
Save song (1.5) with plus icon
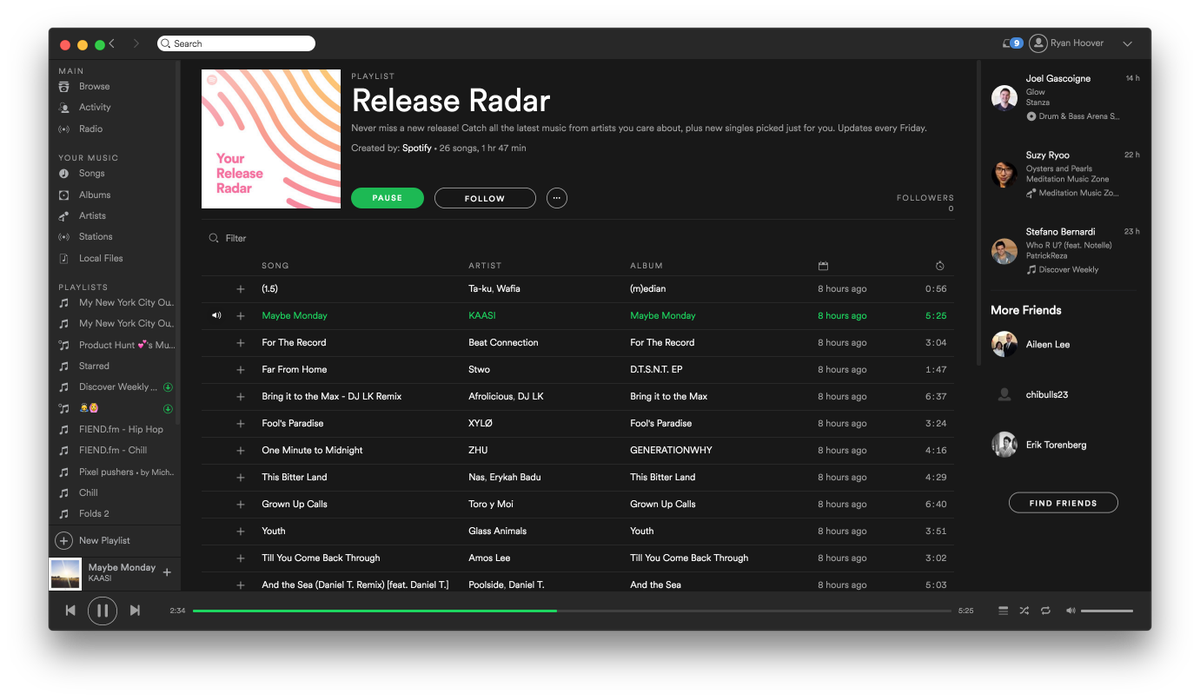tap(240, 289)
